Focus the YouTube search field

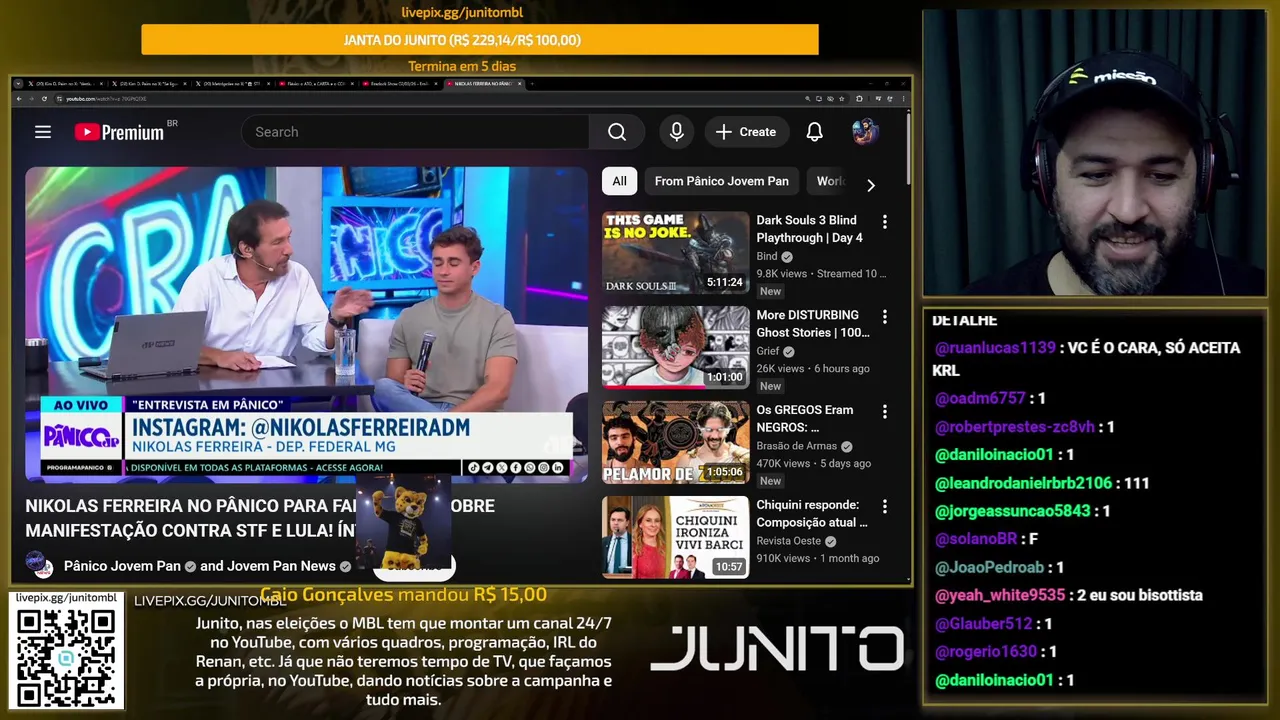click(x=415, y=132)
